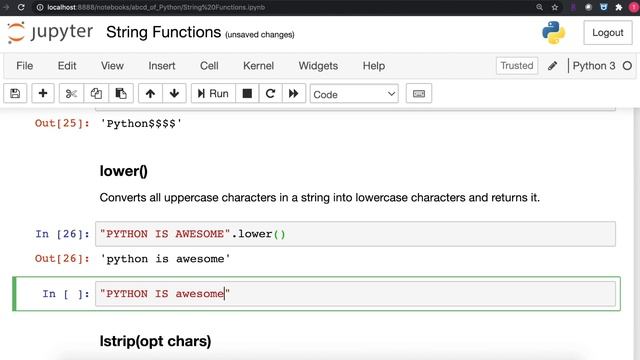
Task: Click the Out[25] result 'Python$$$$'
Action: [141, 124]
